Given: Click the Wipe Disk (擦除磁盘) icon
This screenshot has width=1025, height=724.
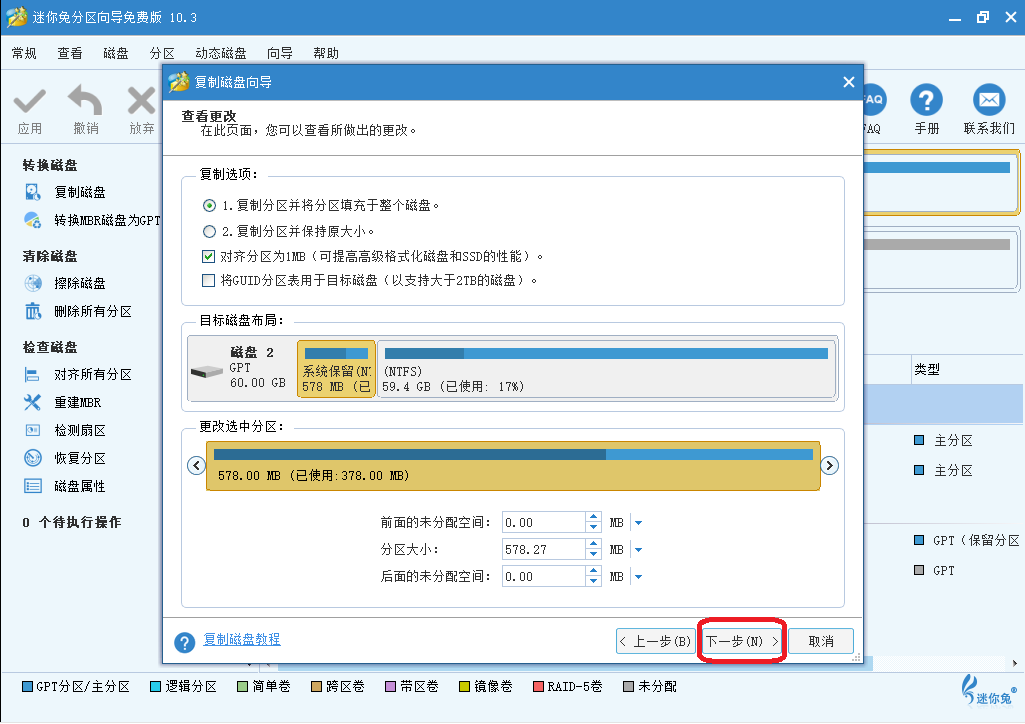Looking at the screenshot, I should [33, 283].
